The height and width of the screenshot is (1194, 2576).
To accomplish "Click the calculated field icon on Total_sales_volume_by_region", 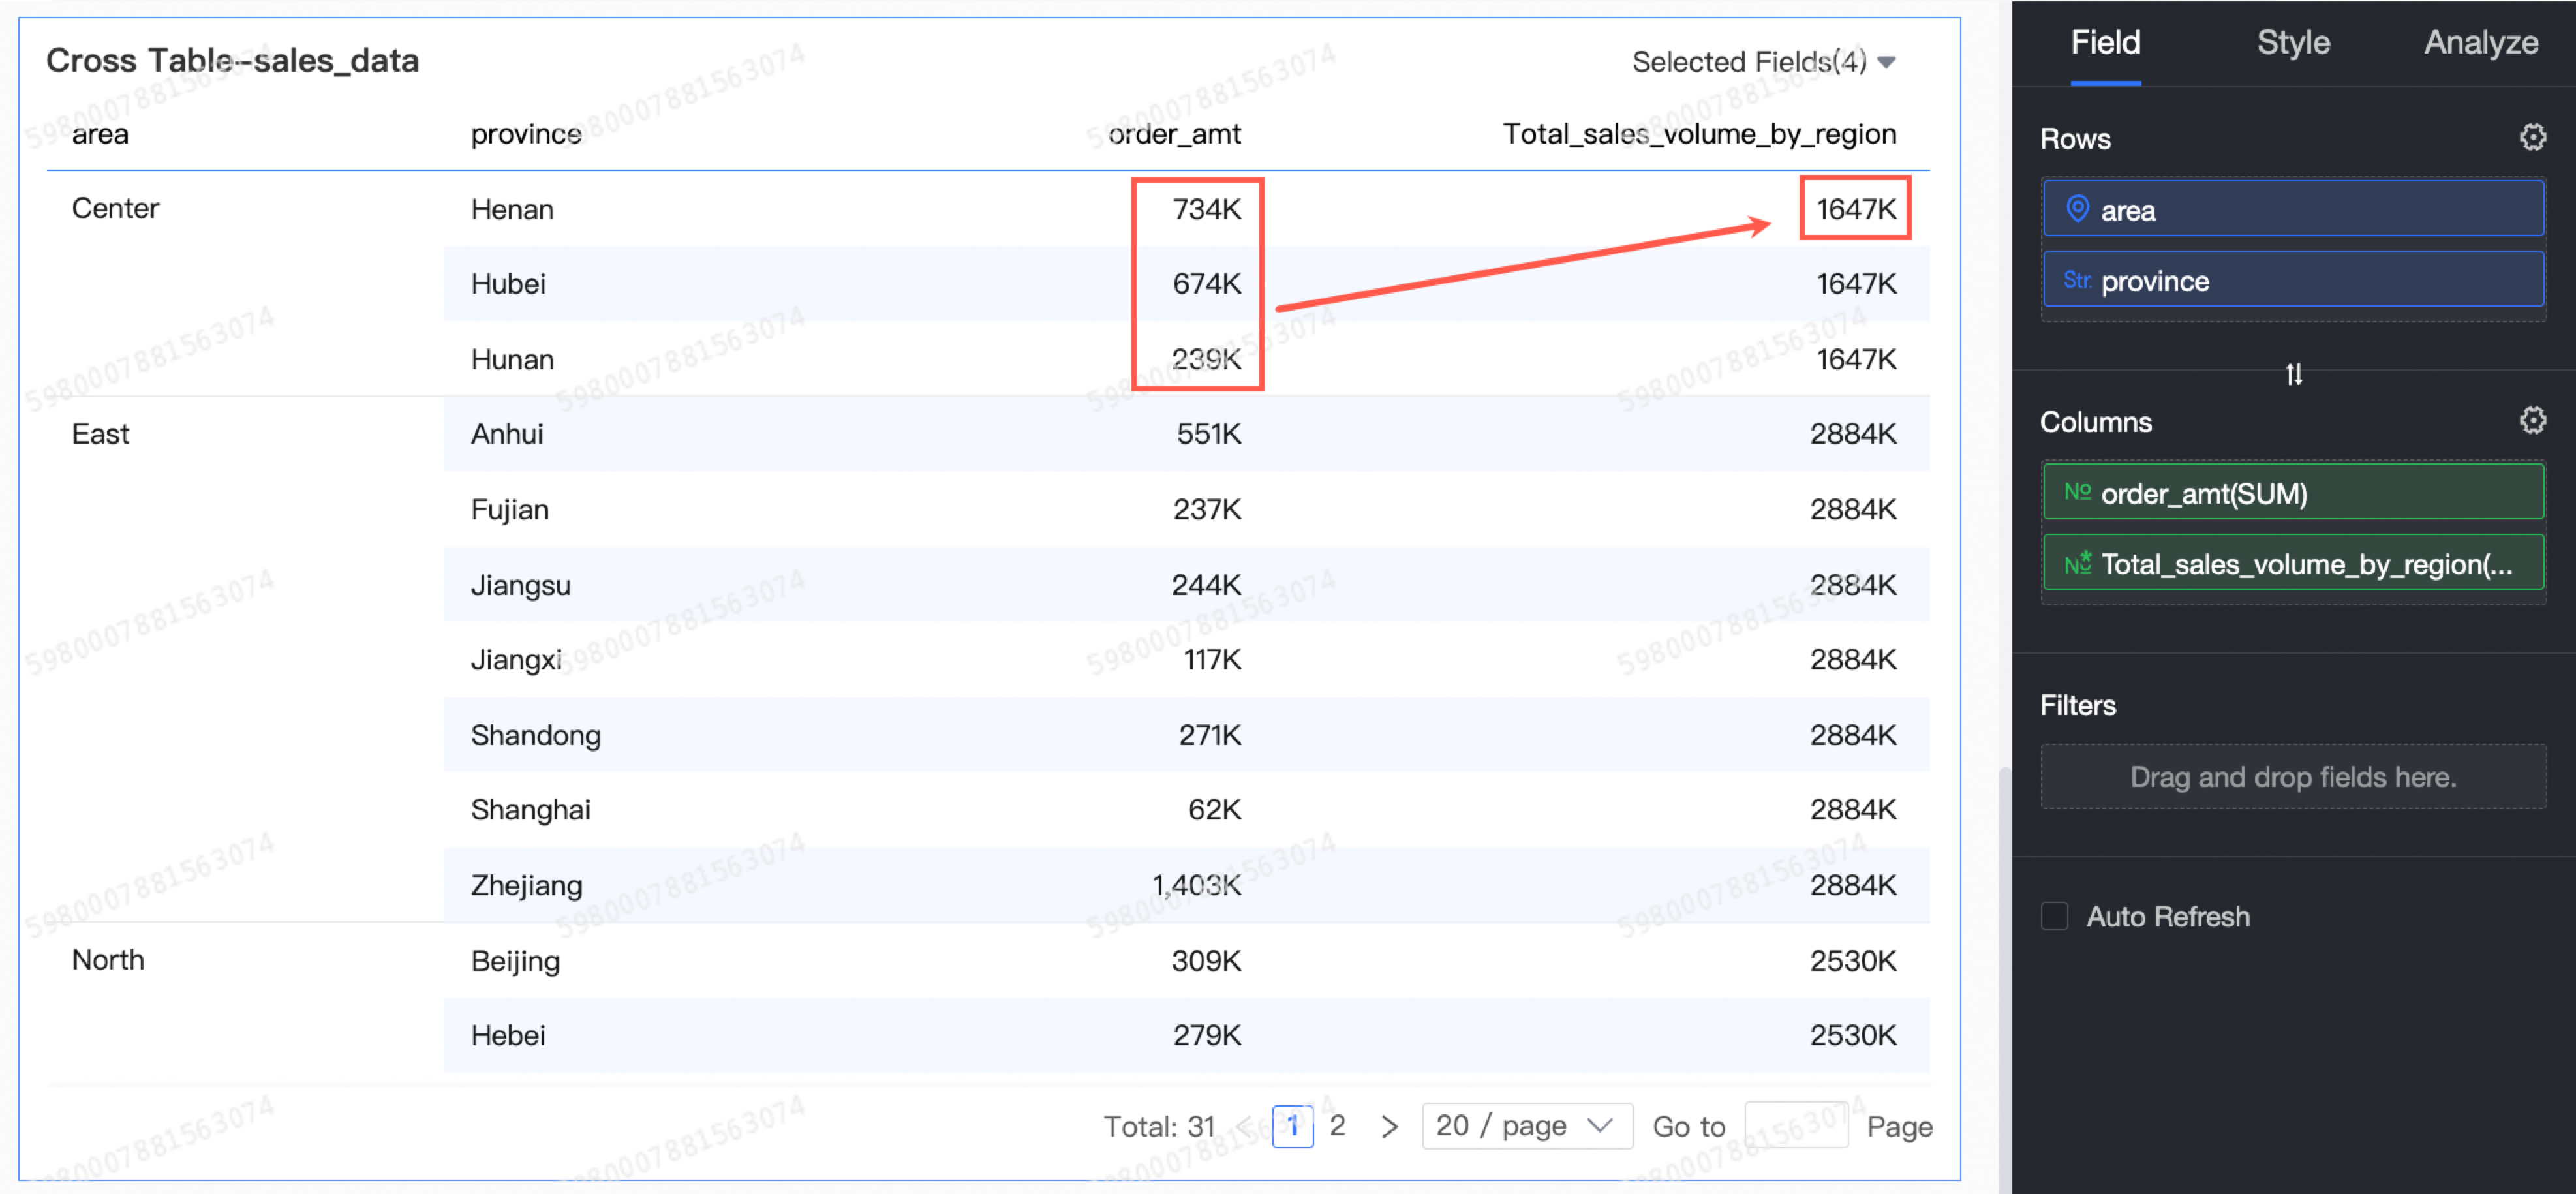I will click(2077, 563).
